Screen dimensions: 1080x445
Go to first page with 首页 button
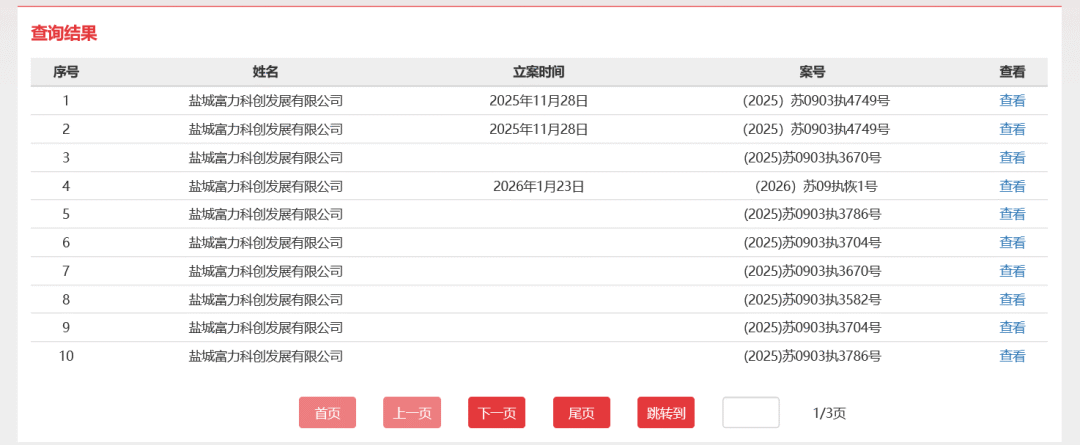(327, 413)
